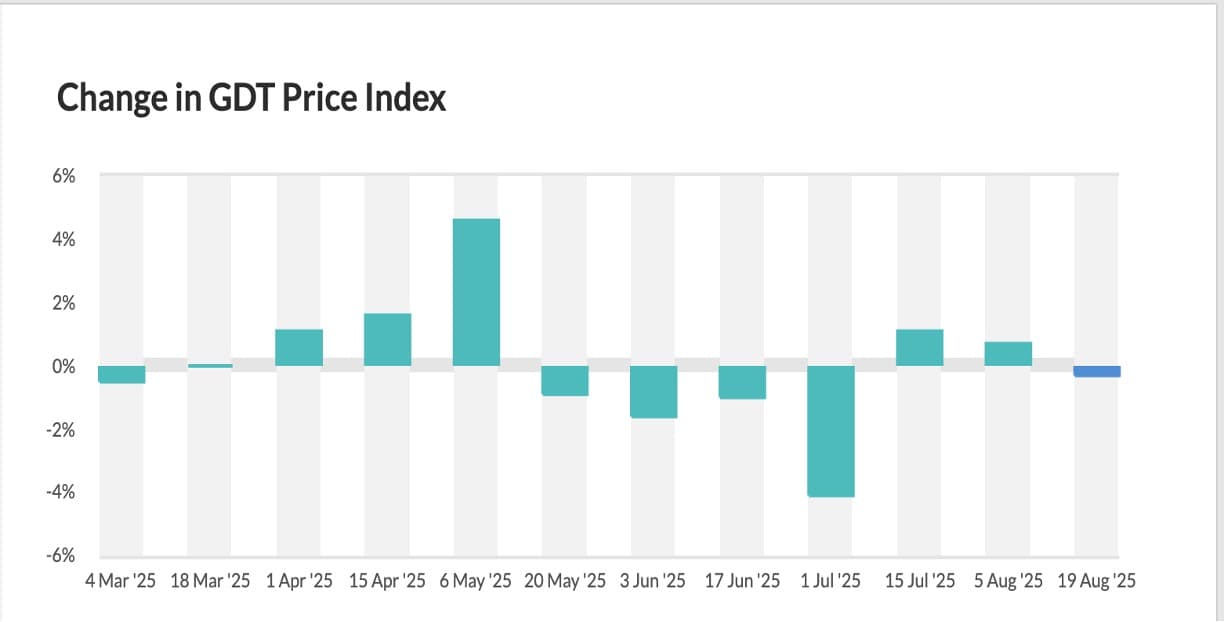Click the "19 Aug '25" x-axis date label
Screen dimensions: 1224x622
[x=1097, y=581]
